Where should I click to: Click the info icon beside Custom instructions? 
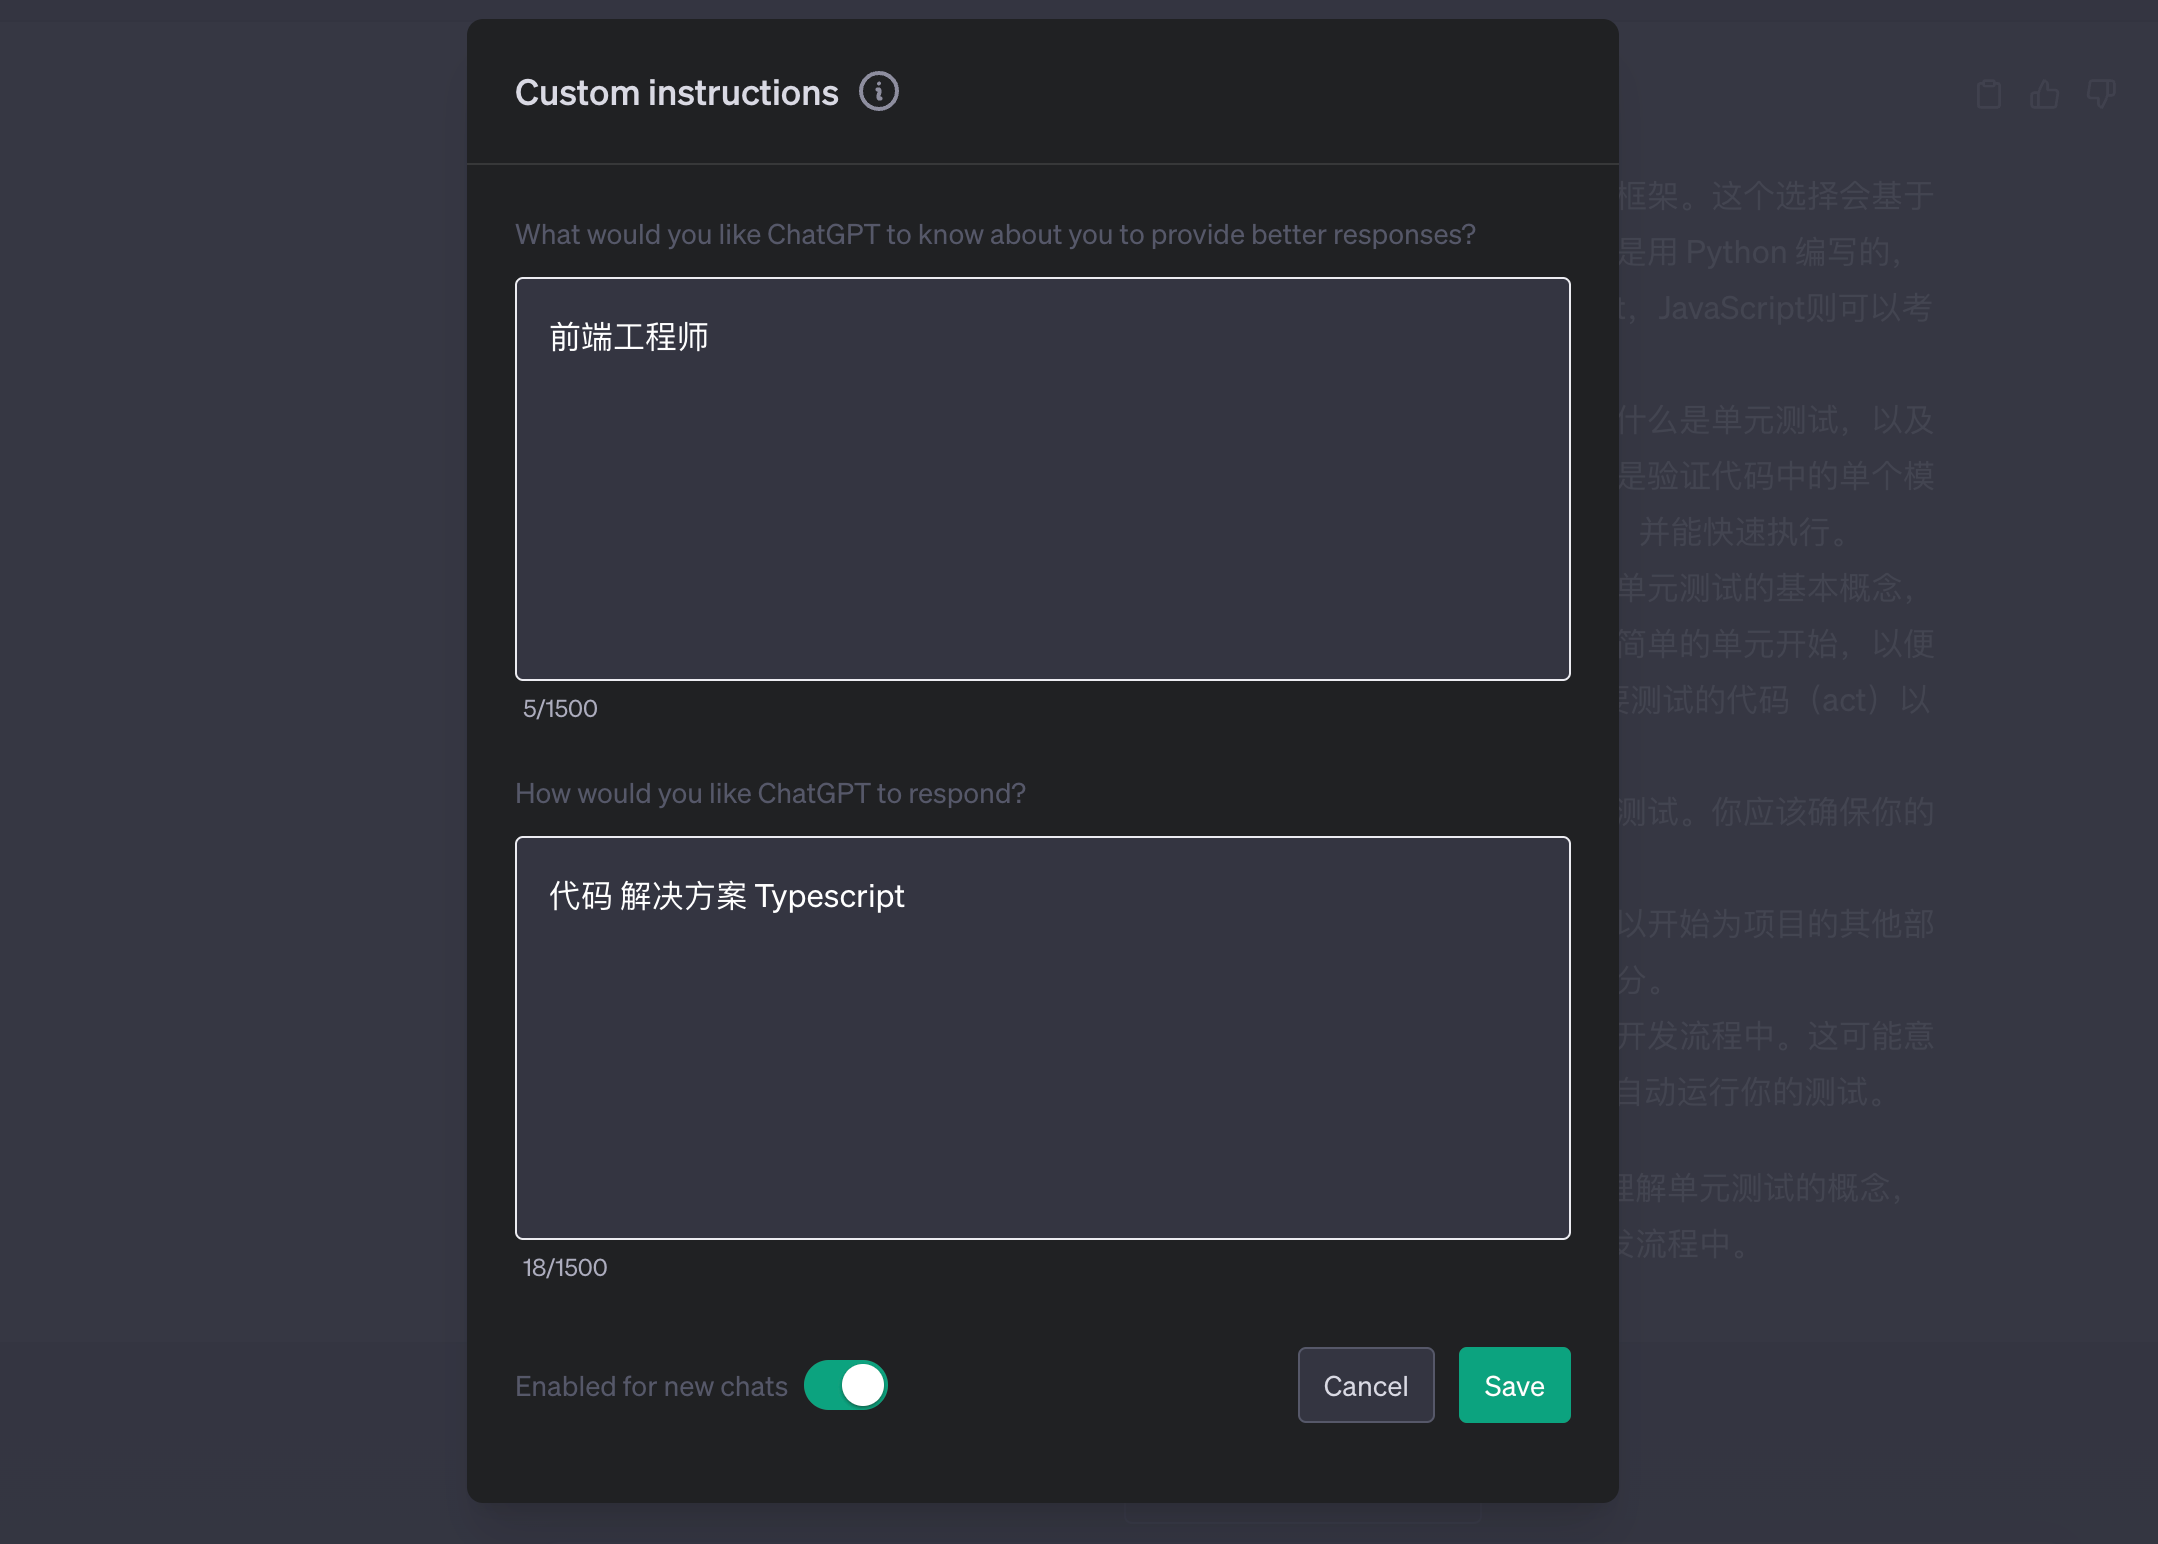[878, 92]
